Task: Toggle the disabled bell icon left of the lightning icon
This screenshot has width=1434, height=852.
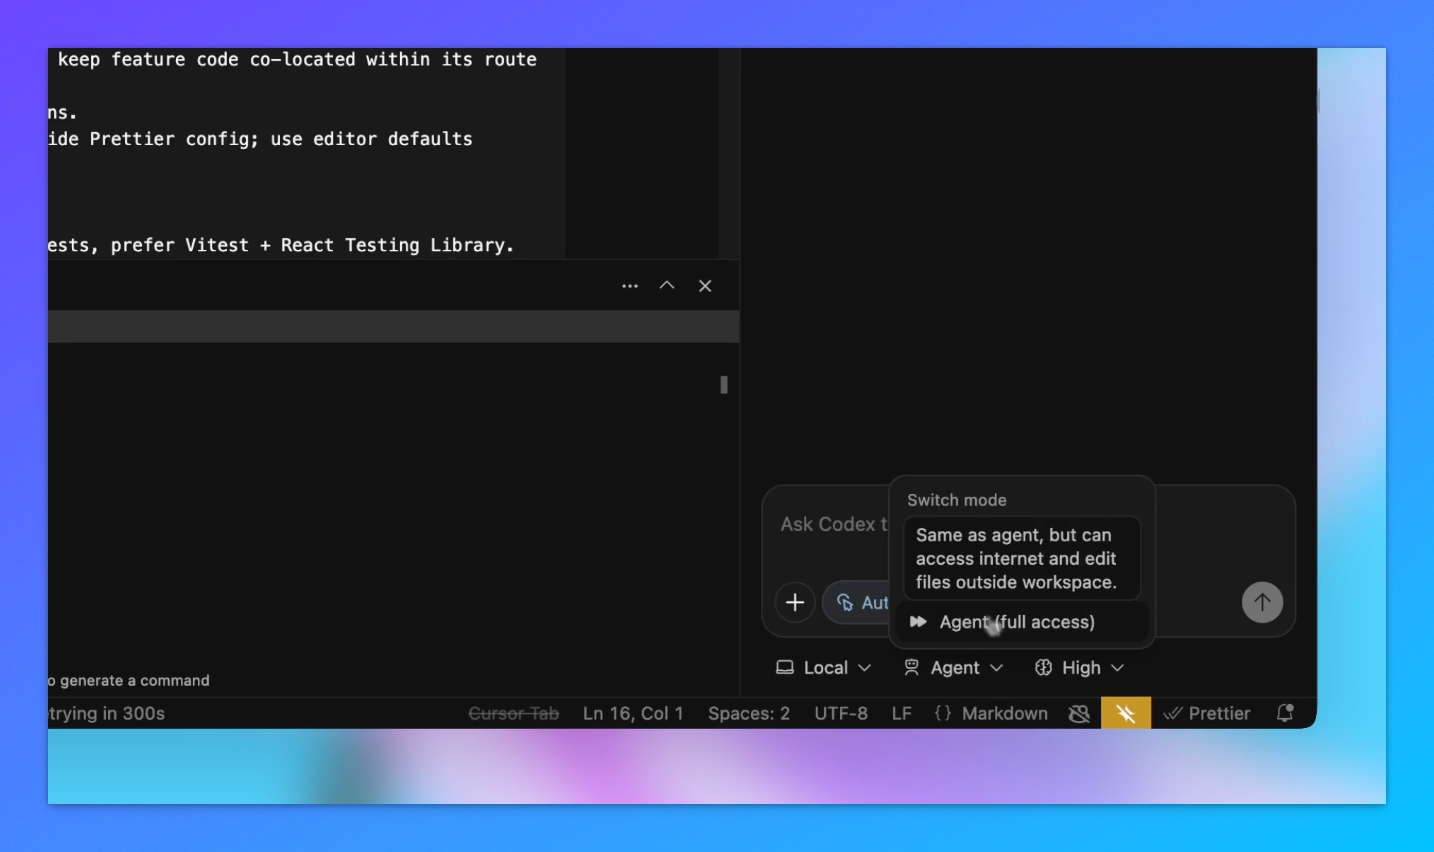Action: [1079, 713]
